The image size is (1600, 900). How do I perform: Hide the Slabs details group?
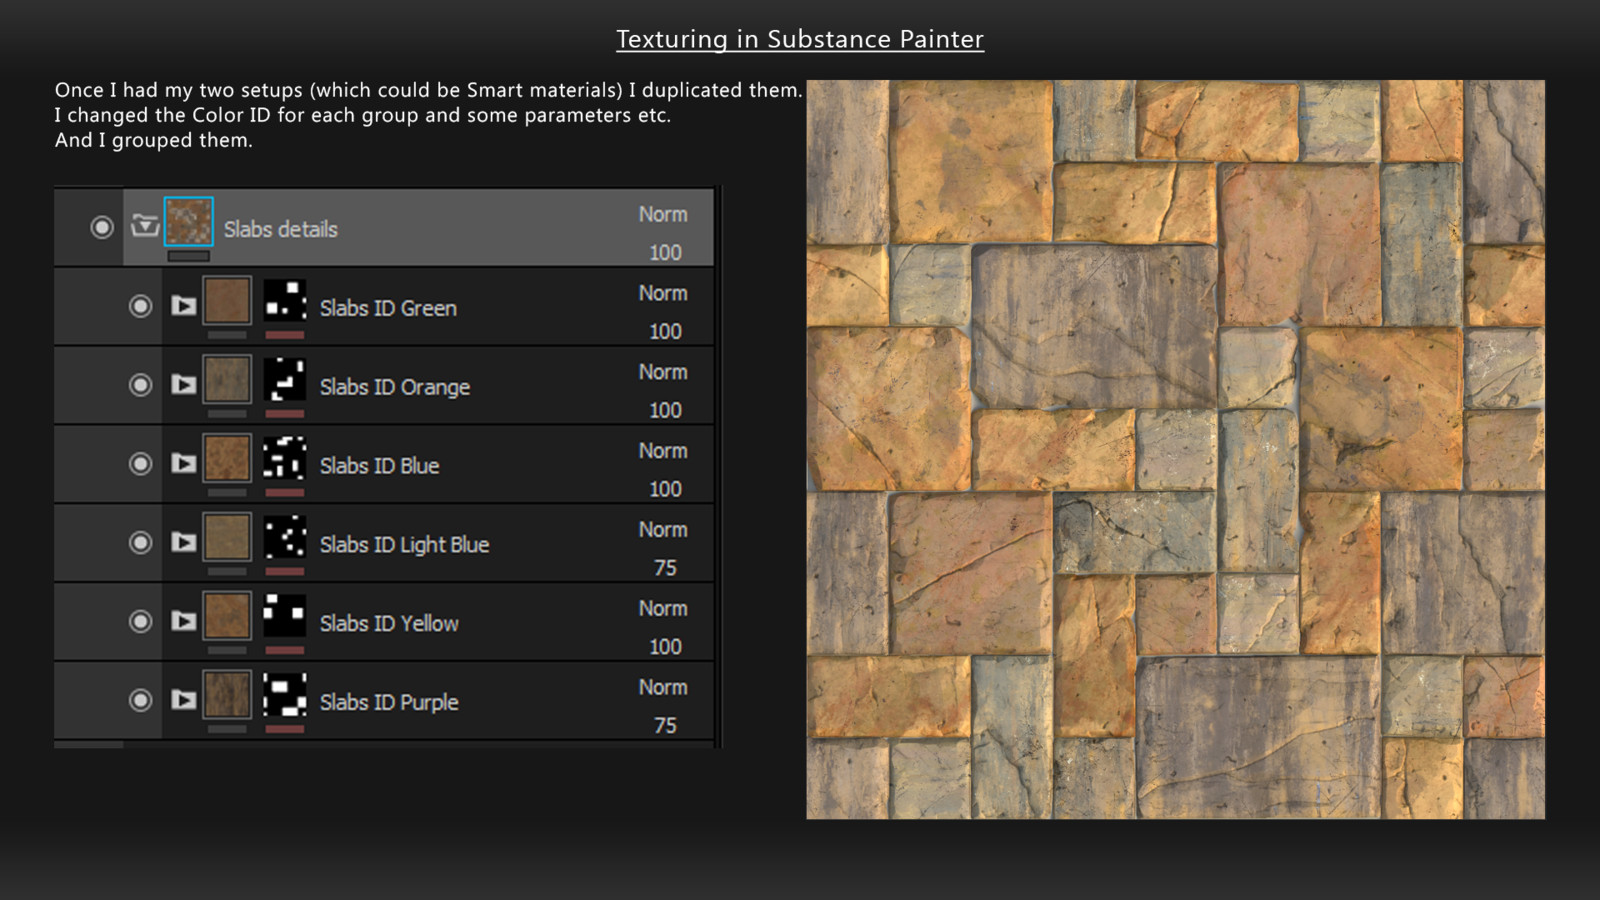pyautogui.click(x=102, y=228)
